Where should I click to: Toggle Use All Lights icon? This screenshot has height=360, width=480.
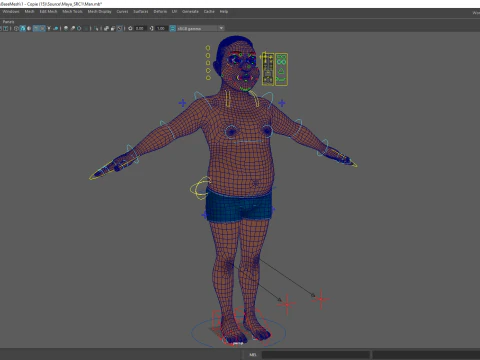[x=49, y=29]
